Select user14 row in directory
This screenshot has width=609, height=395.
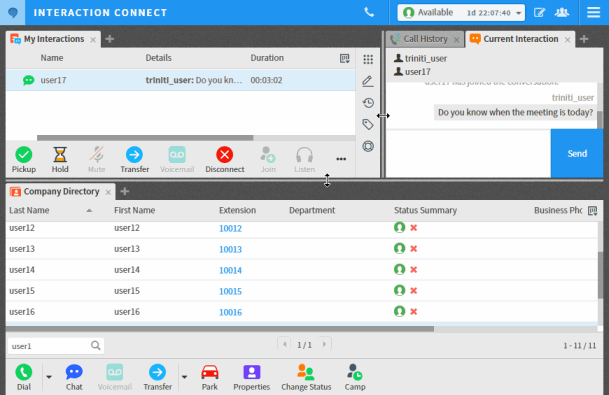click(302, 270)
